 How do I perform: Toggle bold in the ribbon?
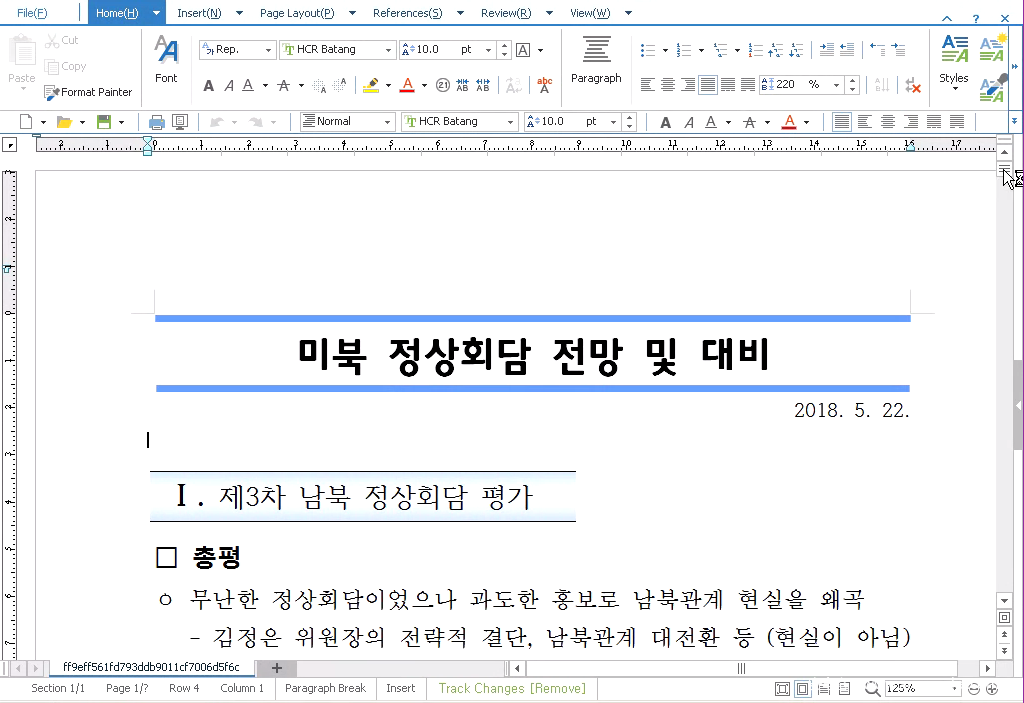point(208,86)
